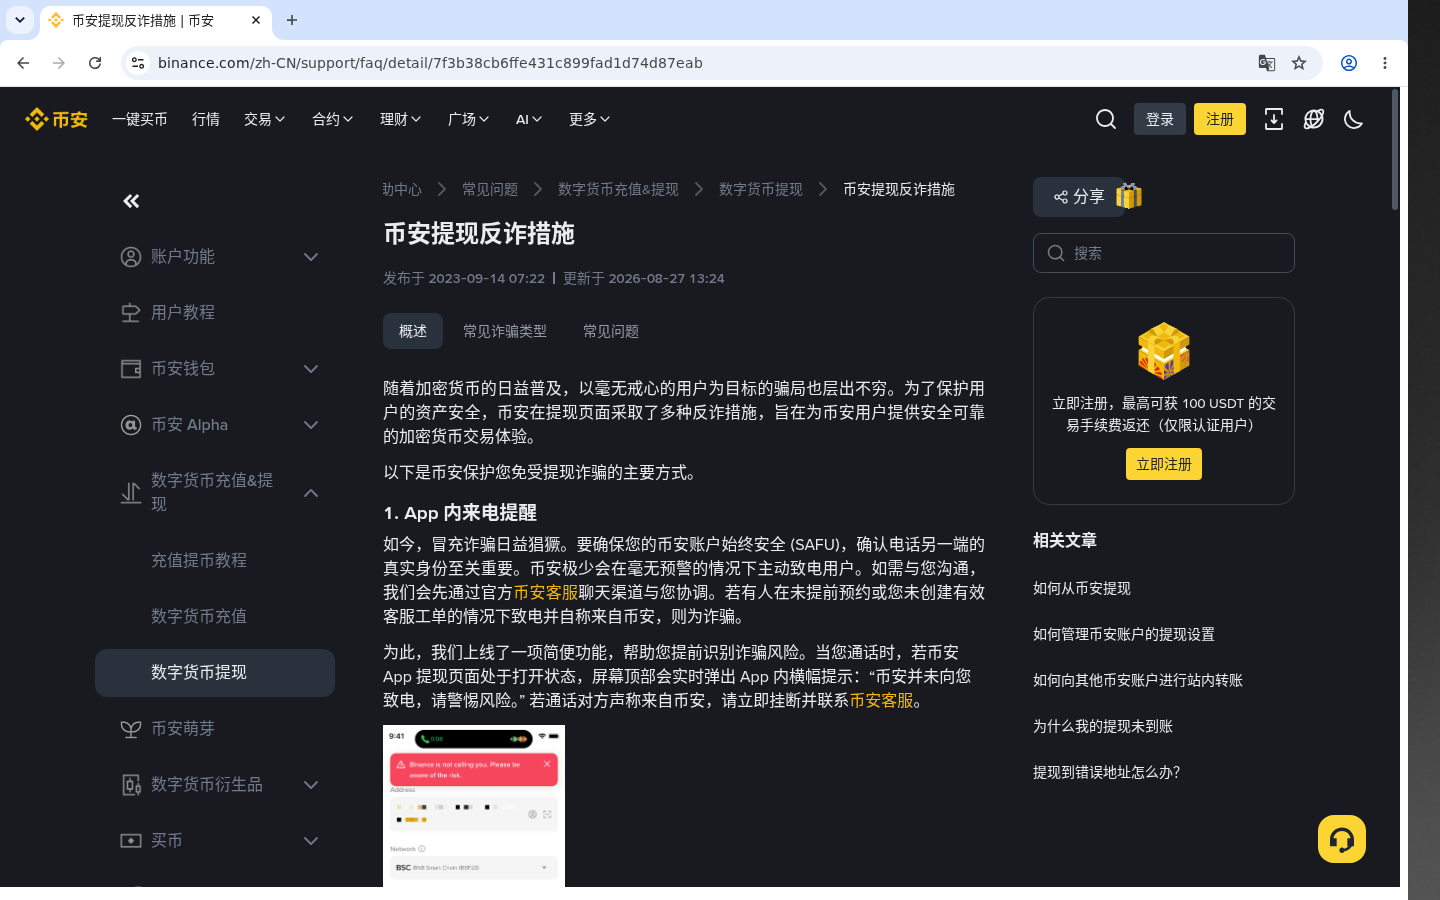The height and width of the screenshot is (900, 1440).
Task: Open a new browser tab with plus
Action: (292, 20)
